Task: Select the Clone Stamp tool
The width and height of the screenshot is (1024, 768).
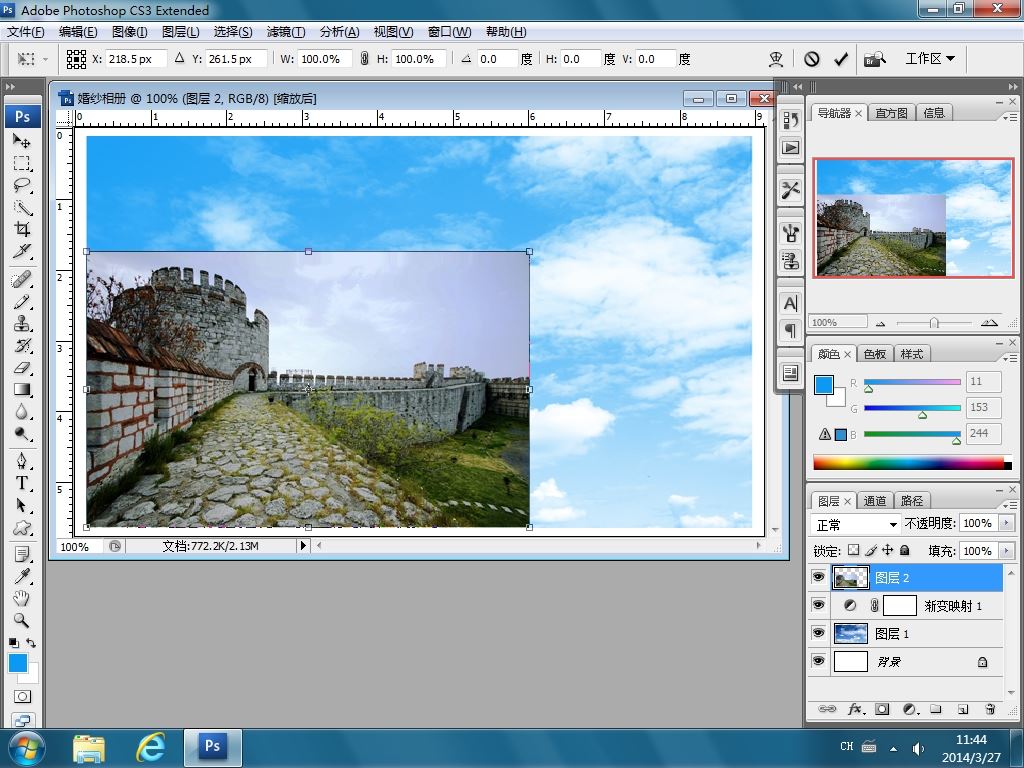Action: click(22, 324)
